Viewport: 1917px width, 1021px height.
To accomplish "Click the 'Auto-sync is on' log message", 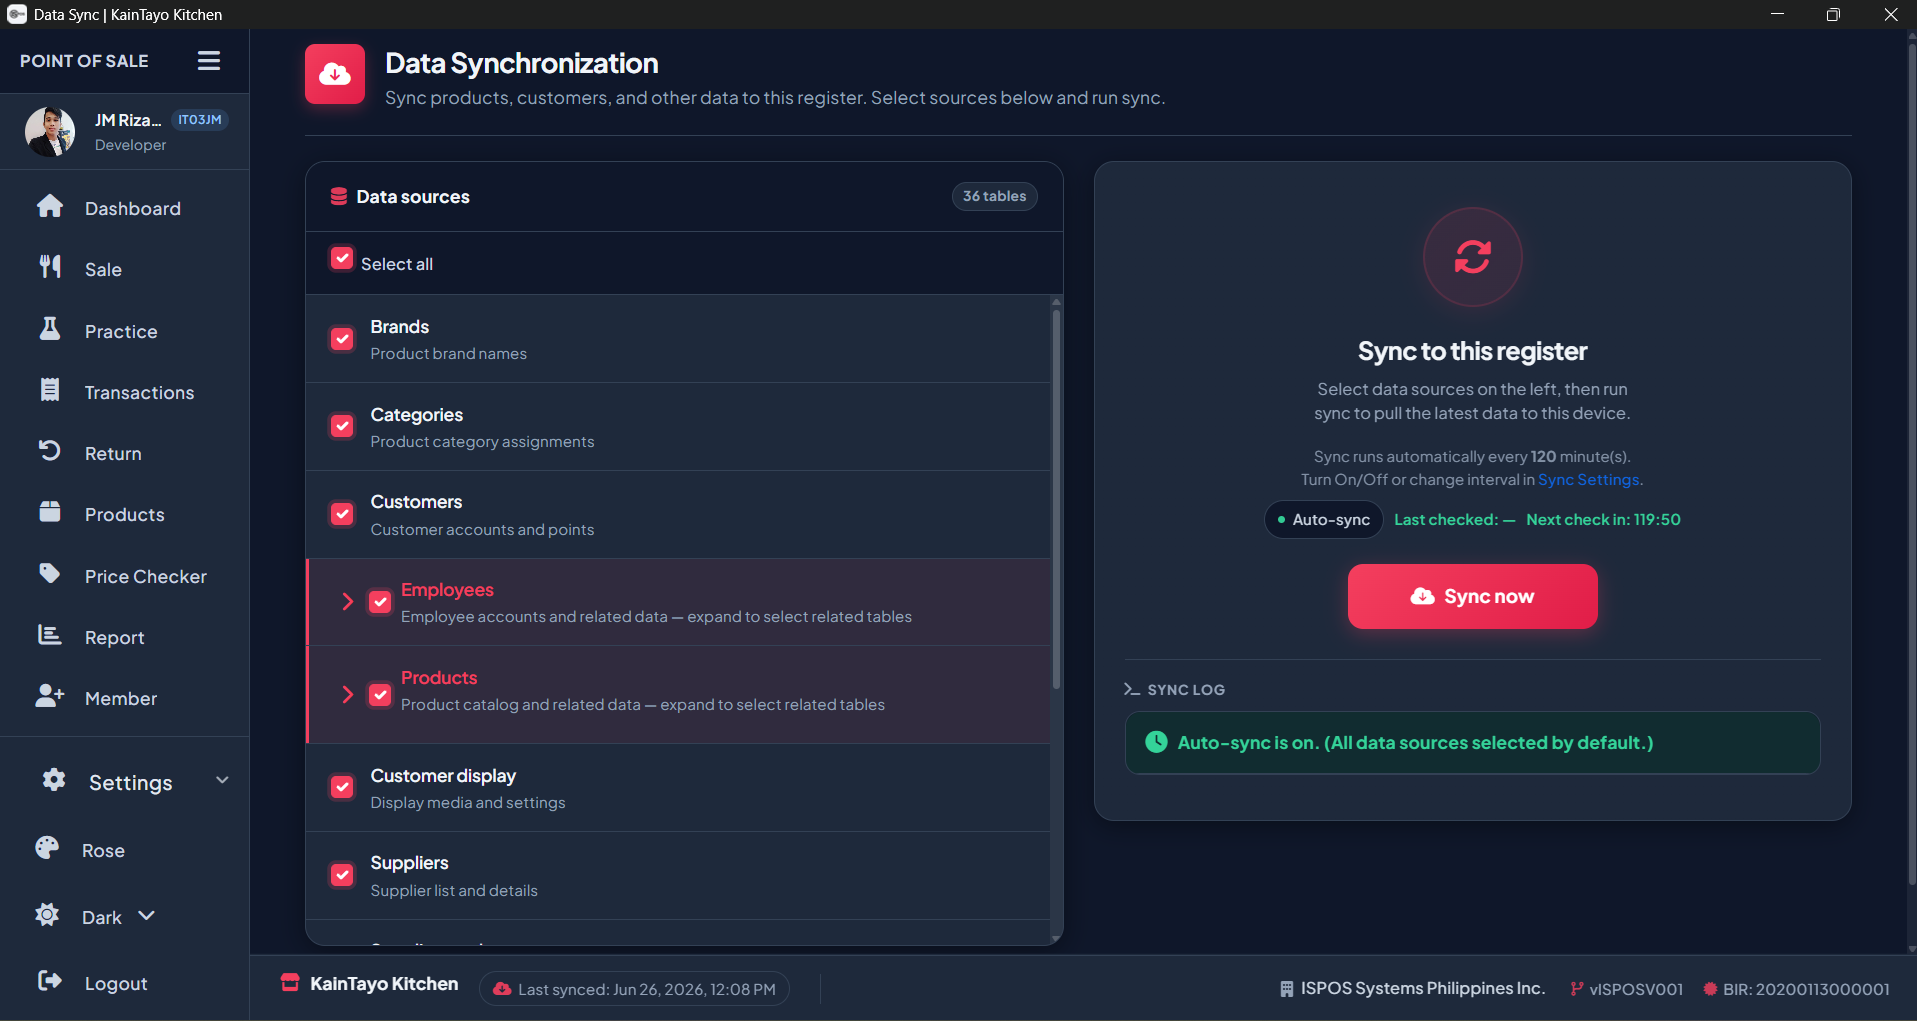I will (1415, 743).
